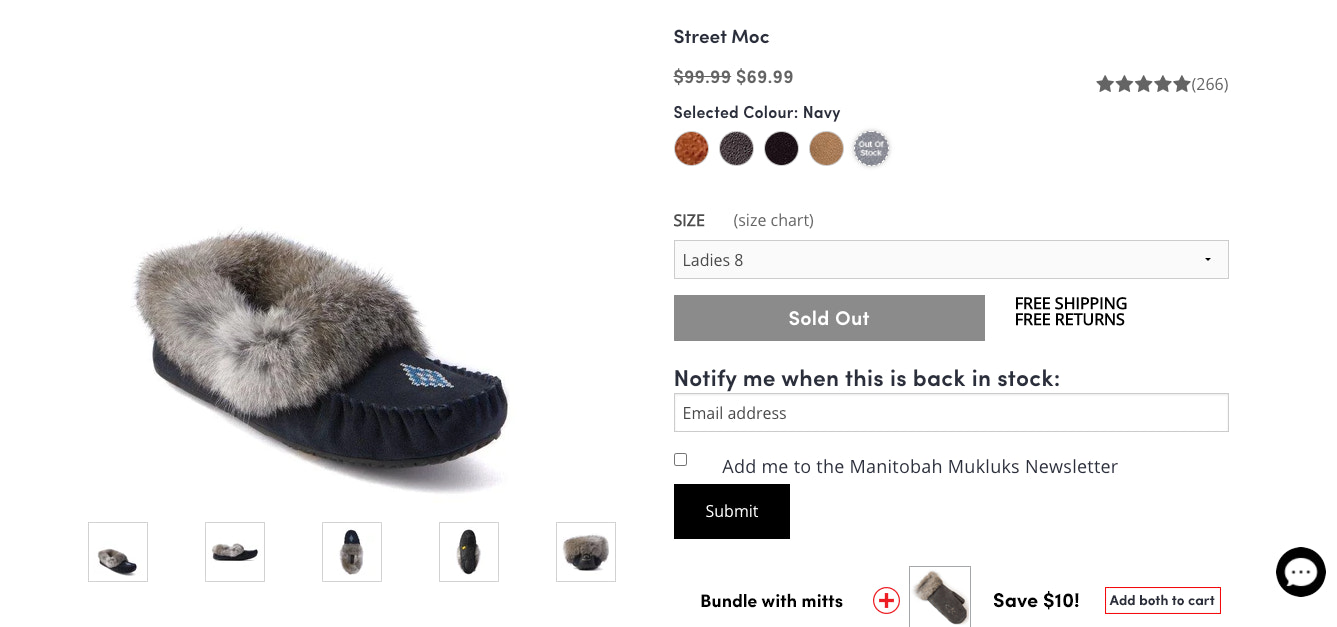This screenshot has height=627, width=1337.
Task: Enable the Add me to the Manitobah Mukluks Newsletter checkbox
Action: point(680,459)
